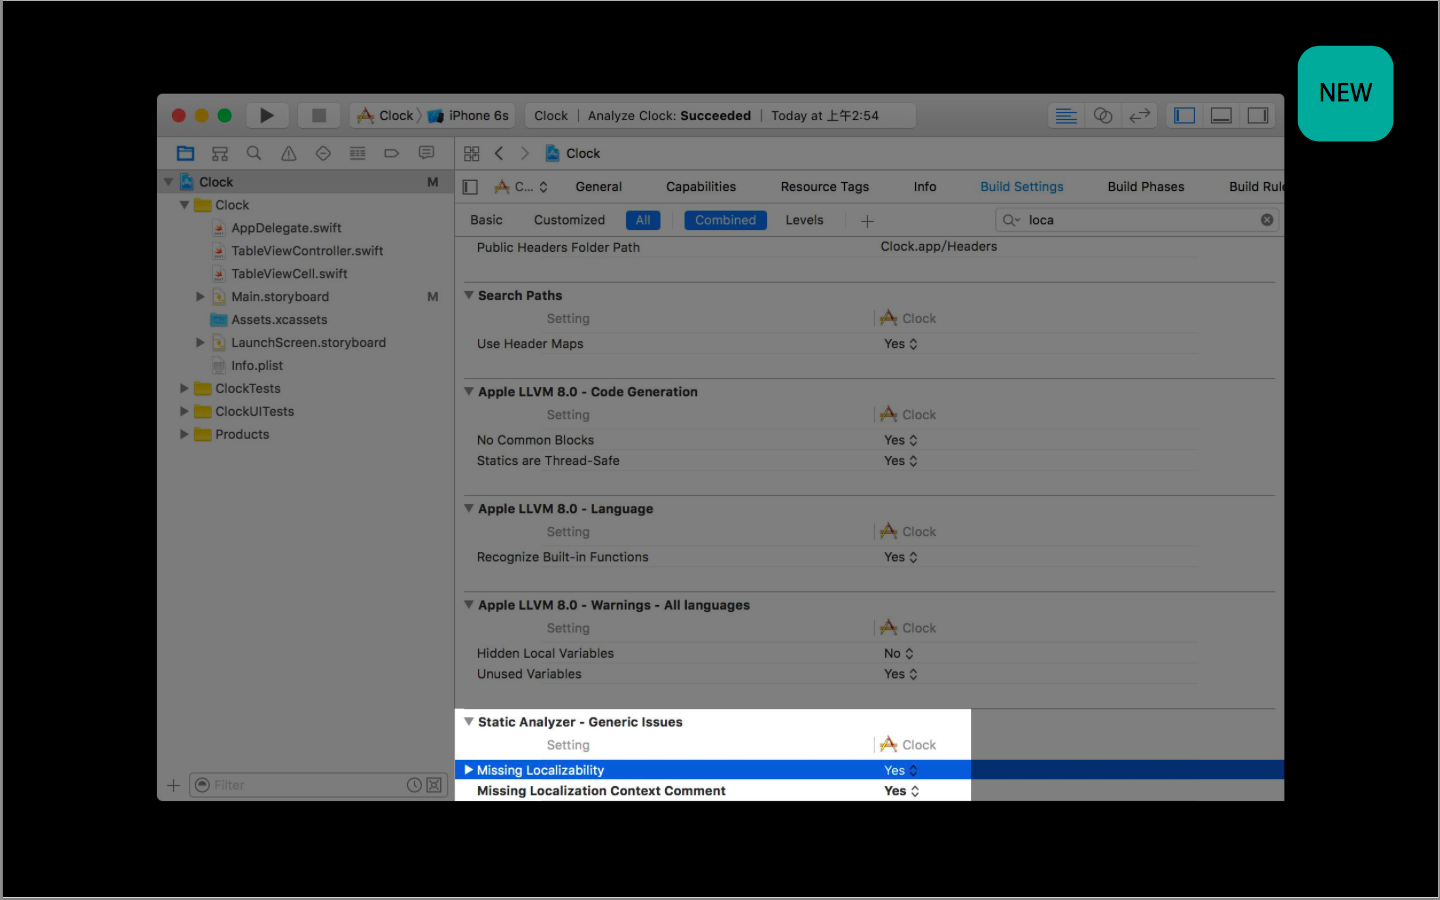The height and width of the screenshot is (900, 1440).
Task: Clear the 'loca' search text
Action: [x=1267, y=220]
